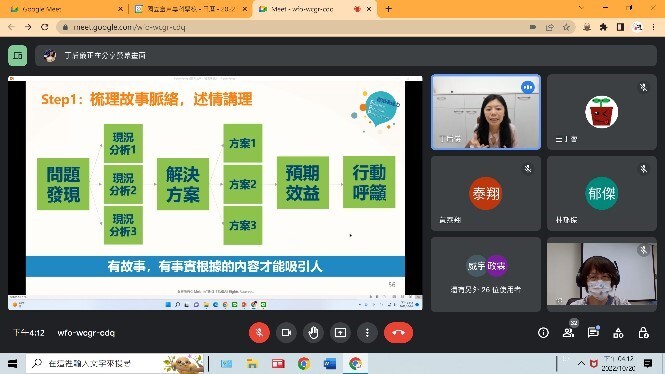Bookmark this page with the star
This screenshot has width=665, height=374.
coord(566,27)
